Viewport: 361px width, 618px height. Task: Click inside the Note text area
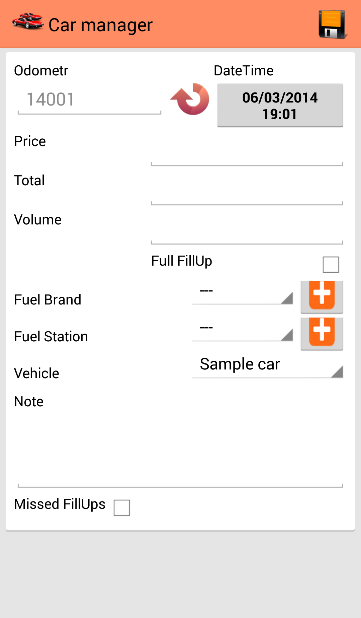[180, 449]
